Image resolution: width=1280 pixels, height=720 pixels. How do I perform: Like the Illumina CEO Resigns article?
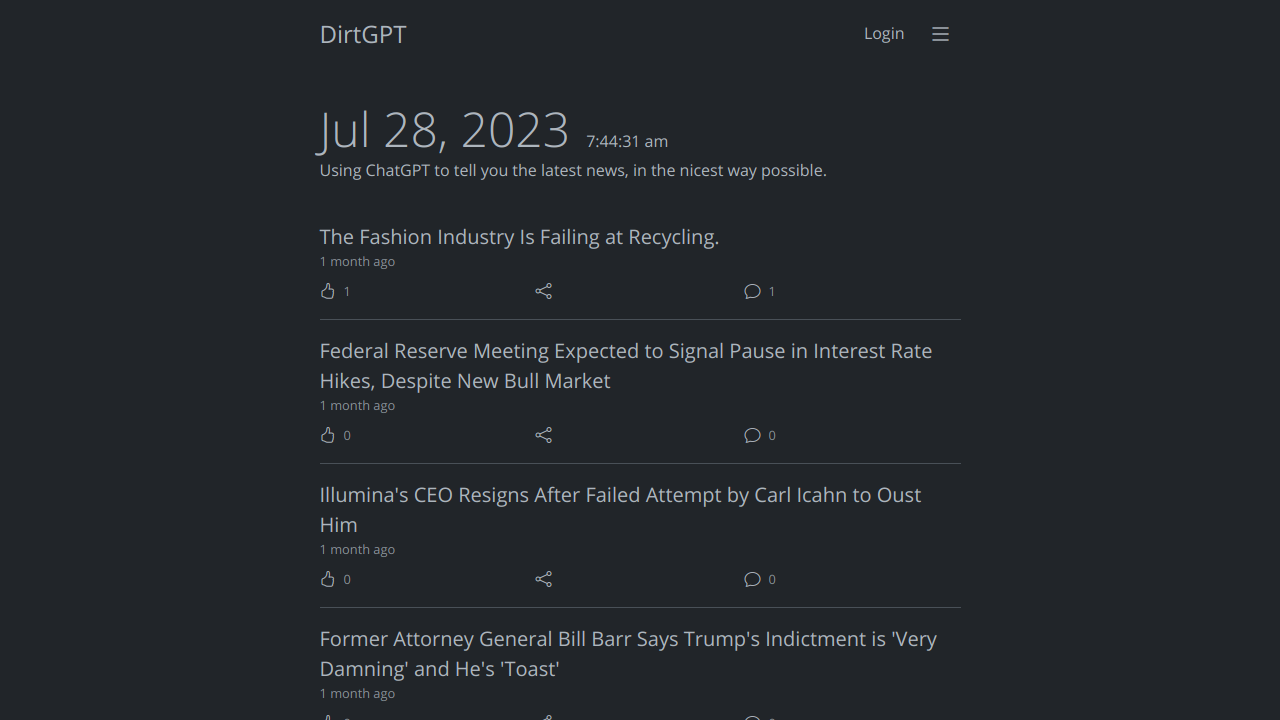point(328,579)
